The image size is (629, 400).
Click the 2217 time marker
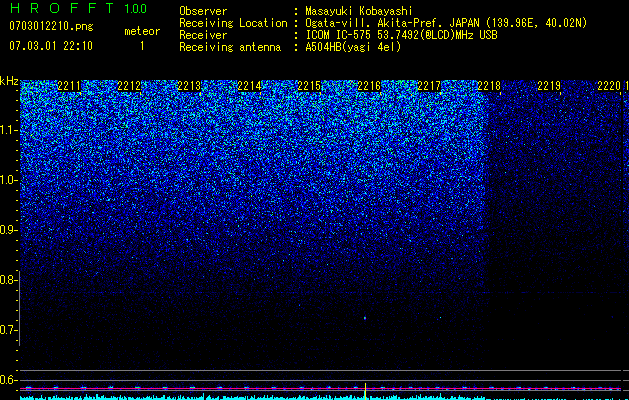429,86
